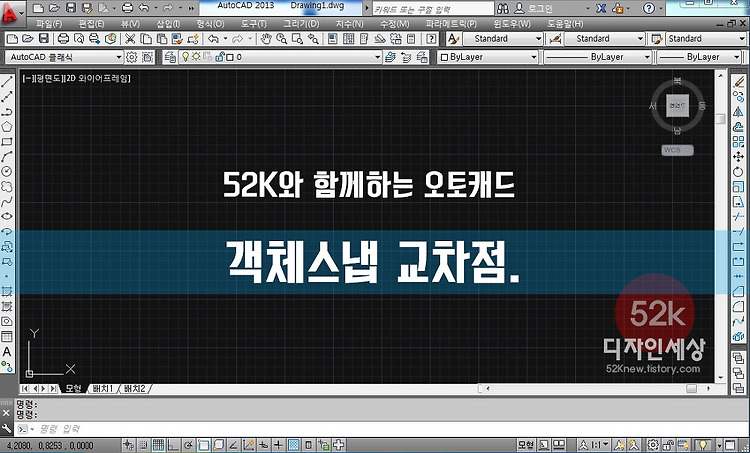Click the 모형 button in status bar

click(526, 445)
